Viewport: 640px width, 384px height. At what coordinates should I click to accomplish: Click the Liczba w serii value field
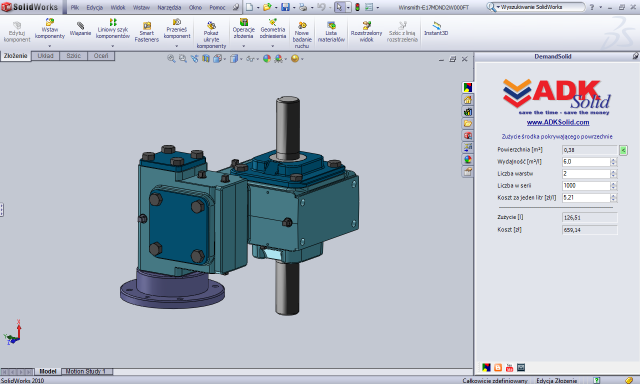click(x=586, y=186)
